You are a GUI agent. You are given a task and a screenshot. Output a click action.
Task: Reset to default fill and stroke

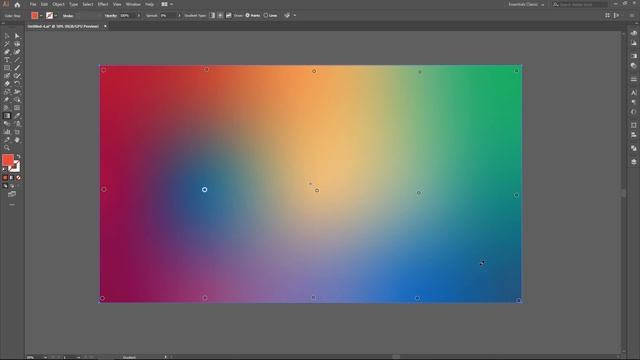coord(4,169)
